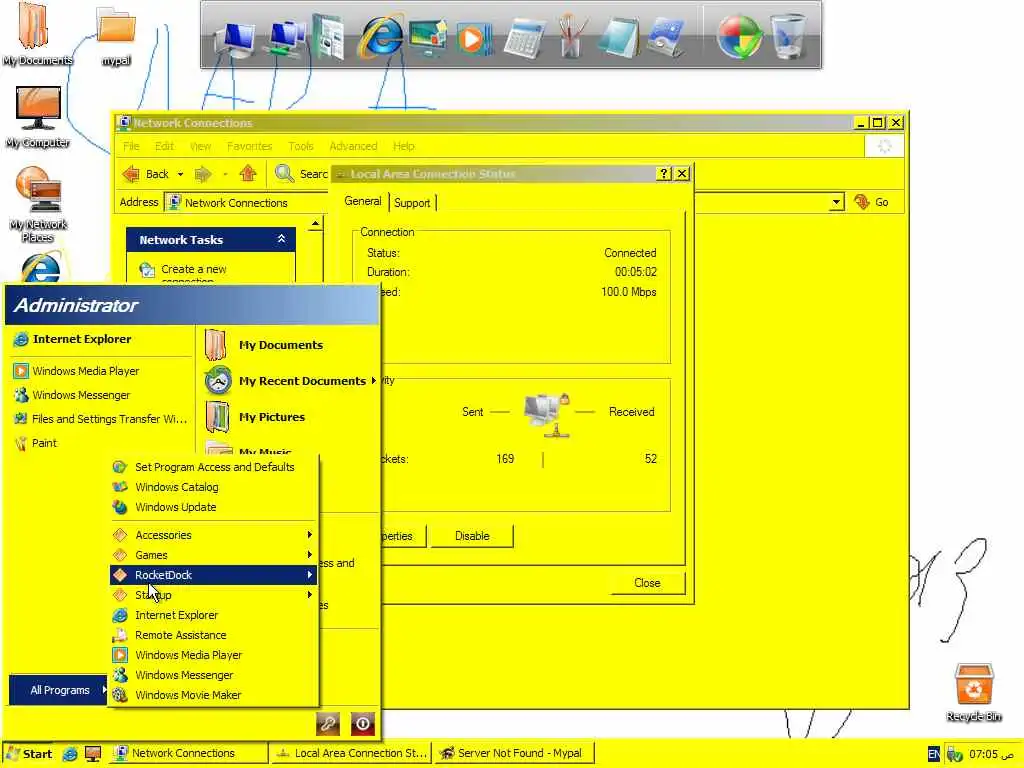Open Calculator icon in RocketDock
Viewport: 1024px width, 768px height.
click(524, 38)
